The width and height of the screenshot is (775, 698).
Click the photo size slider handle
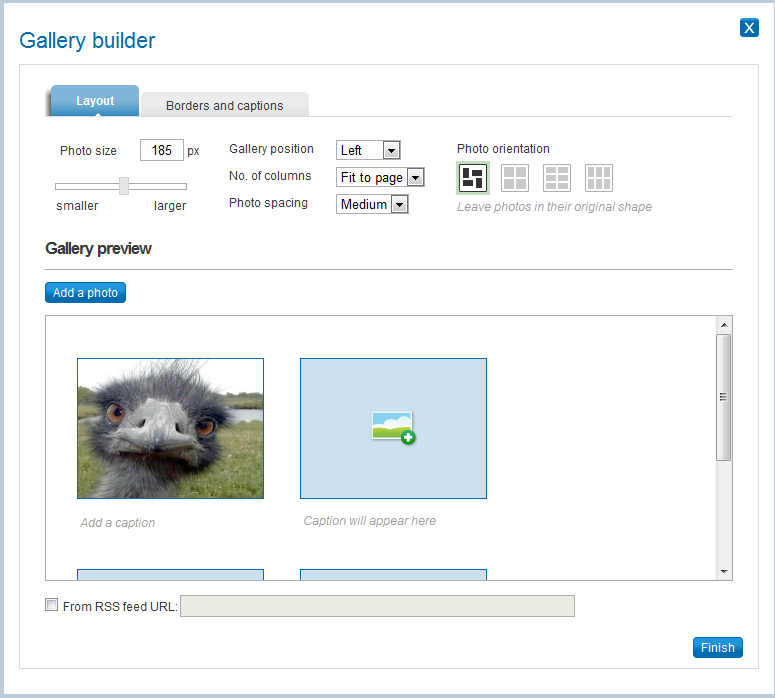124,186
